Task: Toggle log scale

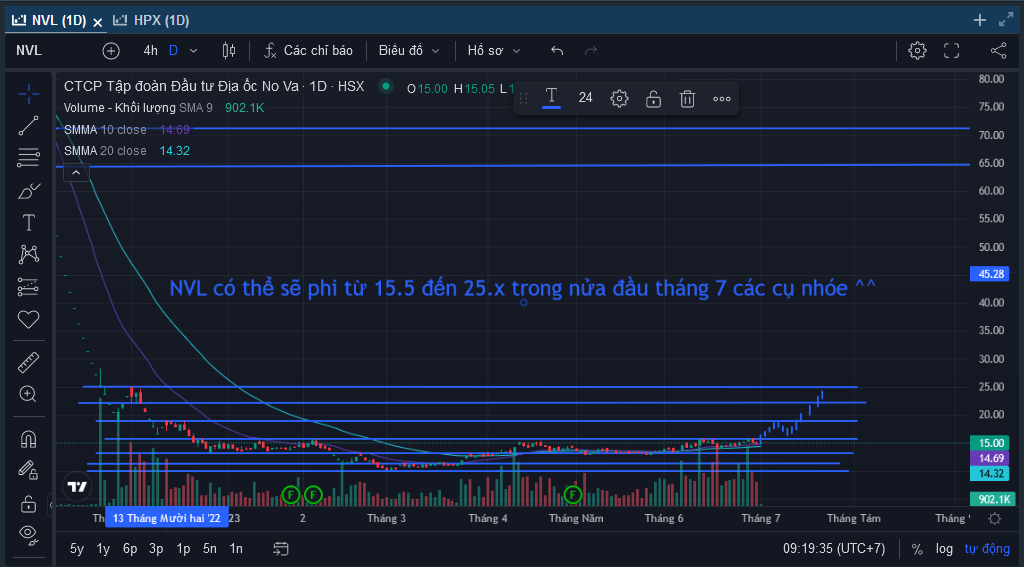Action: 944,549
